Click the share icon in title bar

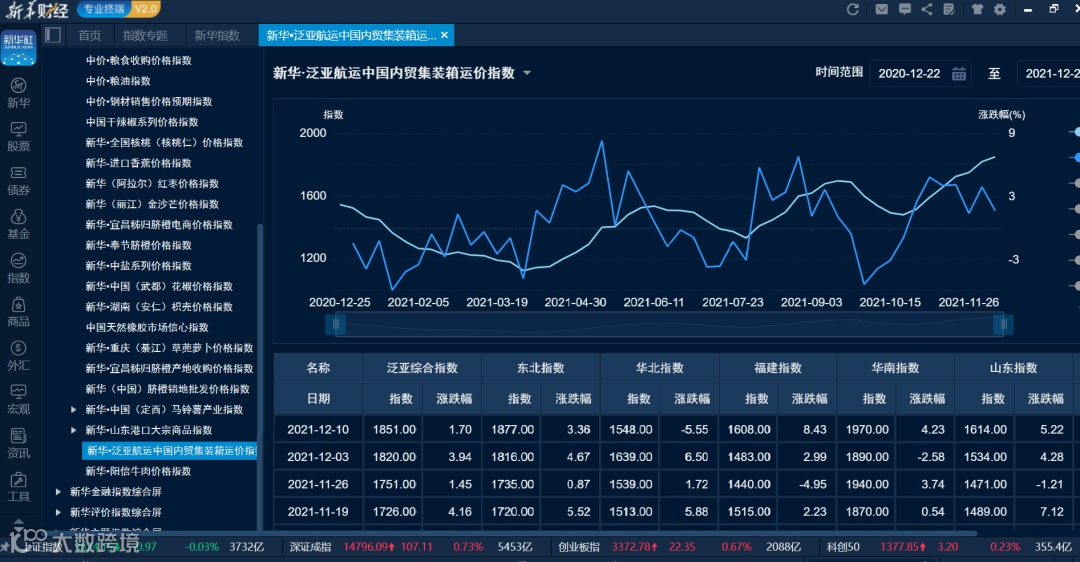pyautogui.click(x=927, y=9)
